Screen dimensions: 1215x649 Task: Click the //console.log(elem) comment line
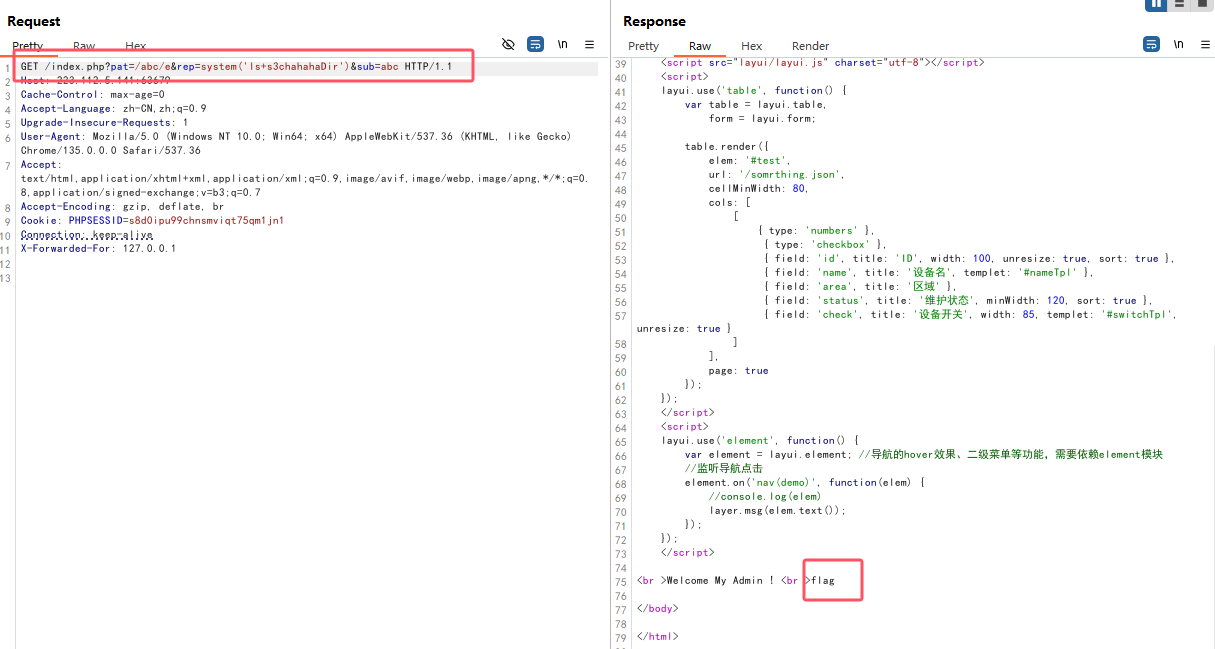(x=765, y=497)
